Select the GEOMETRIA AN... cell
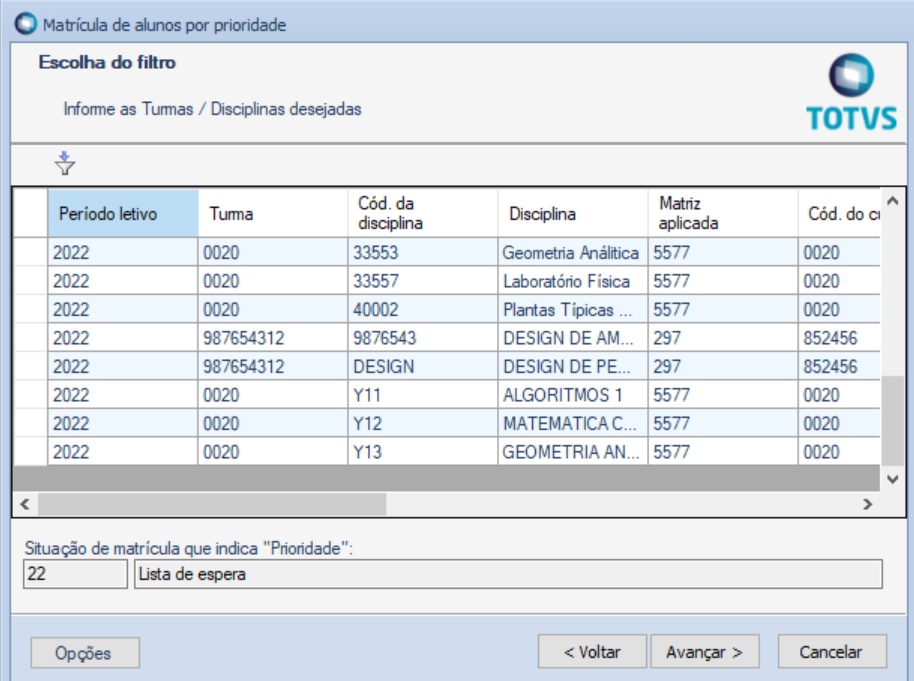The height and width of the screenshot is (681, 914). click(573, 452)
